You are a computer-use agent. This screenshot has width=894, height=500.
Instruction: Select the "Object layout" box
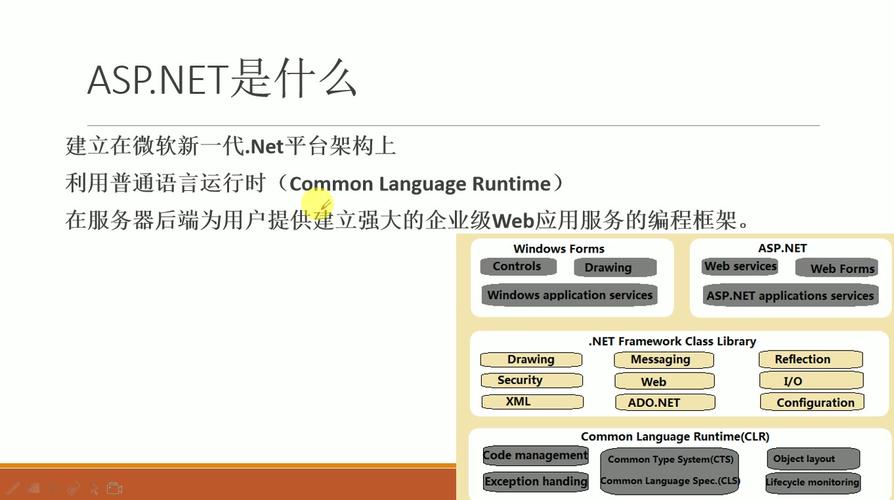(x=813, y=458)
